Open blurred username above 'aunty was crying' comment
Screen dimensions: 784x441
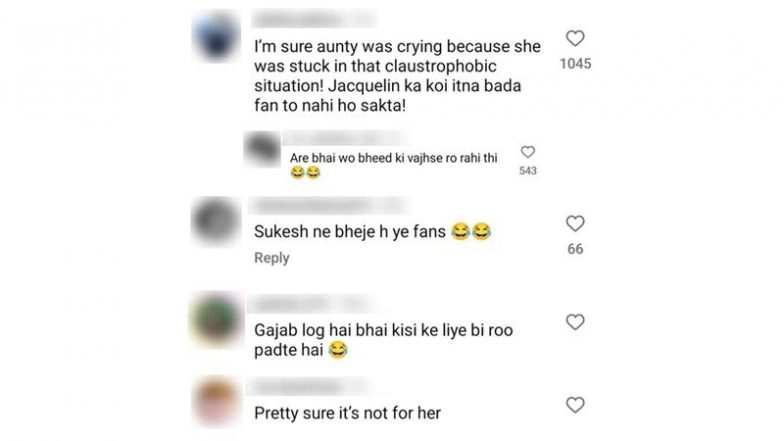pyautogui.click(x=314, y=20)
